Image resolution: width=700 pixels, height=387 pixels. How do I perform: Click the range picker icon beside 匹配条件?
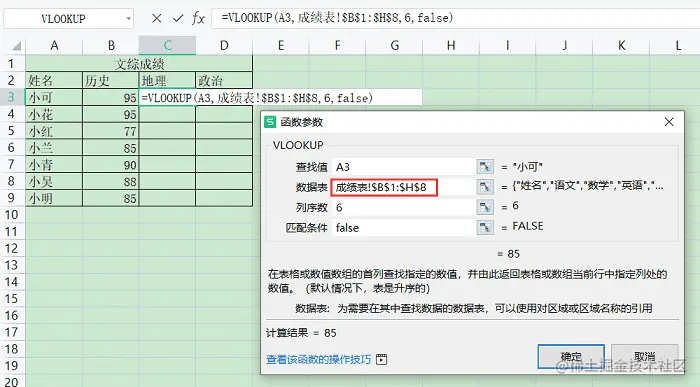(x=485, y=228)
